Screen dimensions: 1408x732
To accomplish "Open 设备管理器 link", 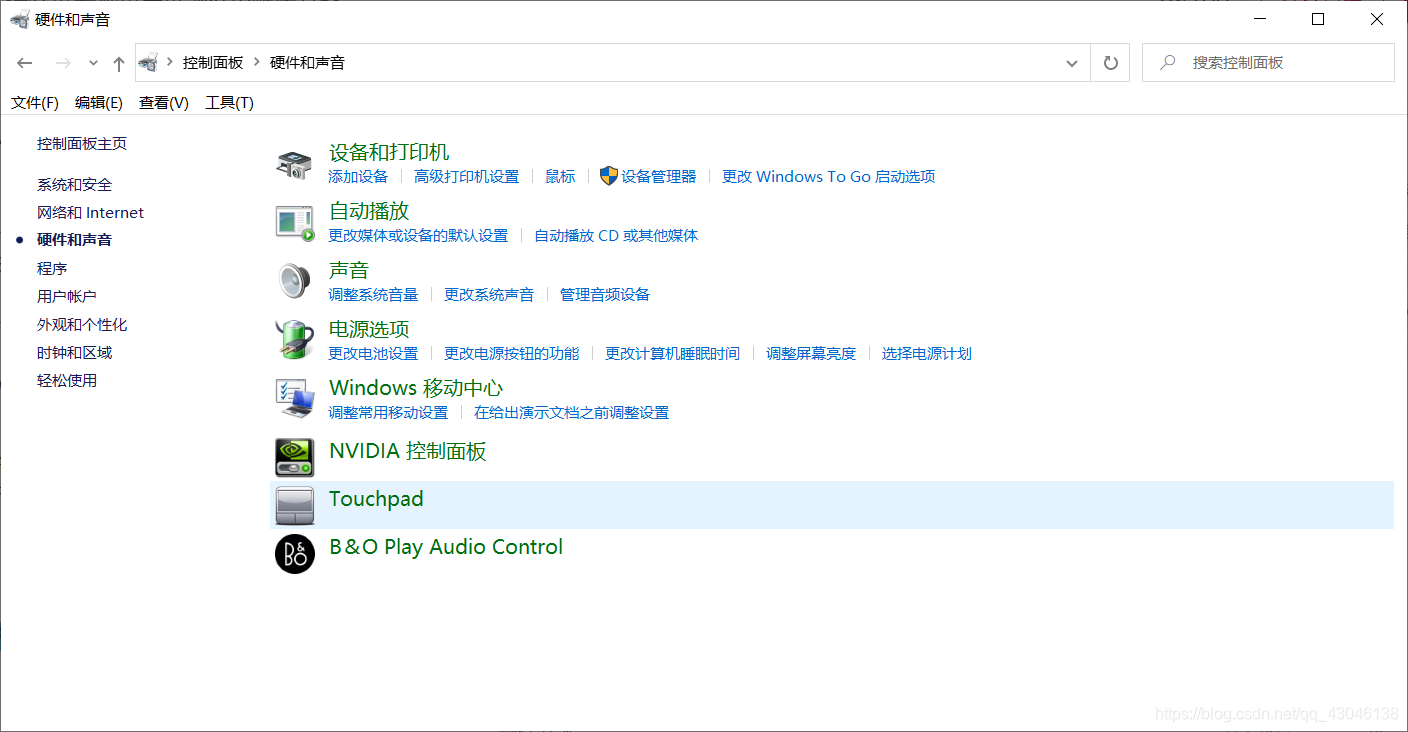I will point(659,176).
